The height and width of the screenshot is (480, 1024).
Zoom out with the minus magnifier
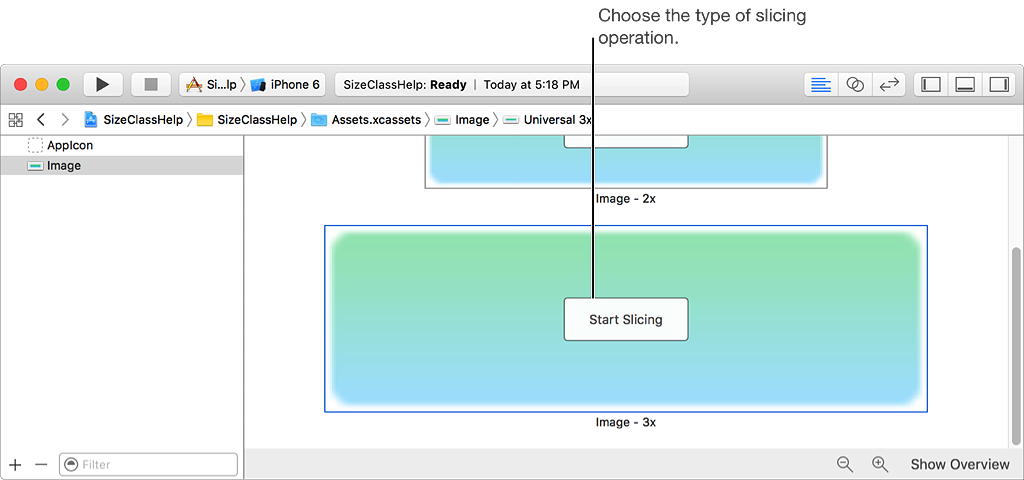845,464
